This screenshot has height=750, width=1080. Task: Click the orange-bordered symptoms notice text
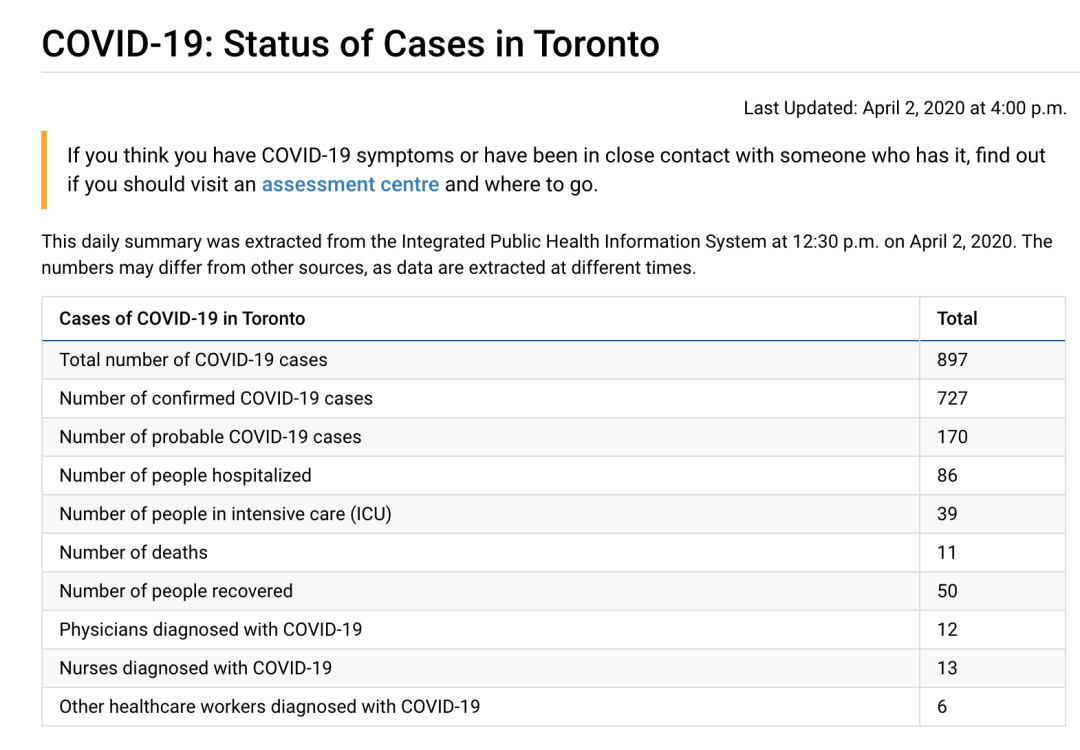[556, 170]
